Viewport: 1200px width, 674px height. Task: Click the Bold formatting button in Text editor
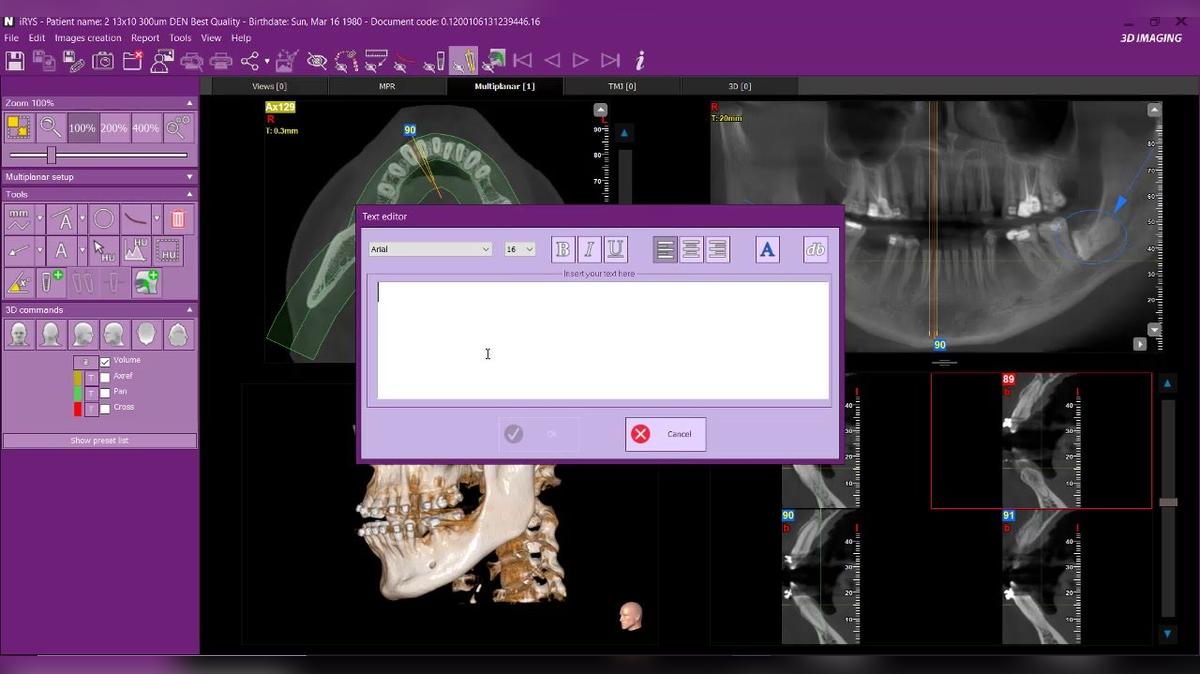click(563, 250)
